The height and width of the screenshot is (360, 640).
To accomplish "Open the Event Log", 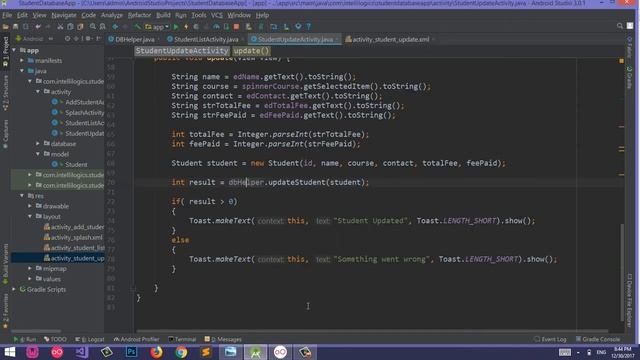I will tap(550, 340).
